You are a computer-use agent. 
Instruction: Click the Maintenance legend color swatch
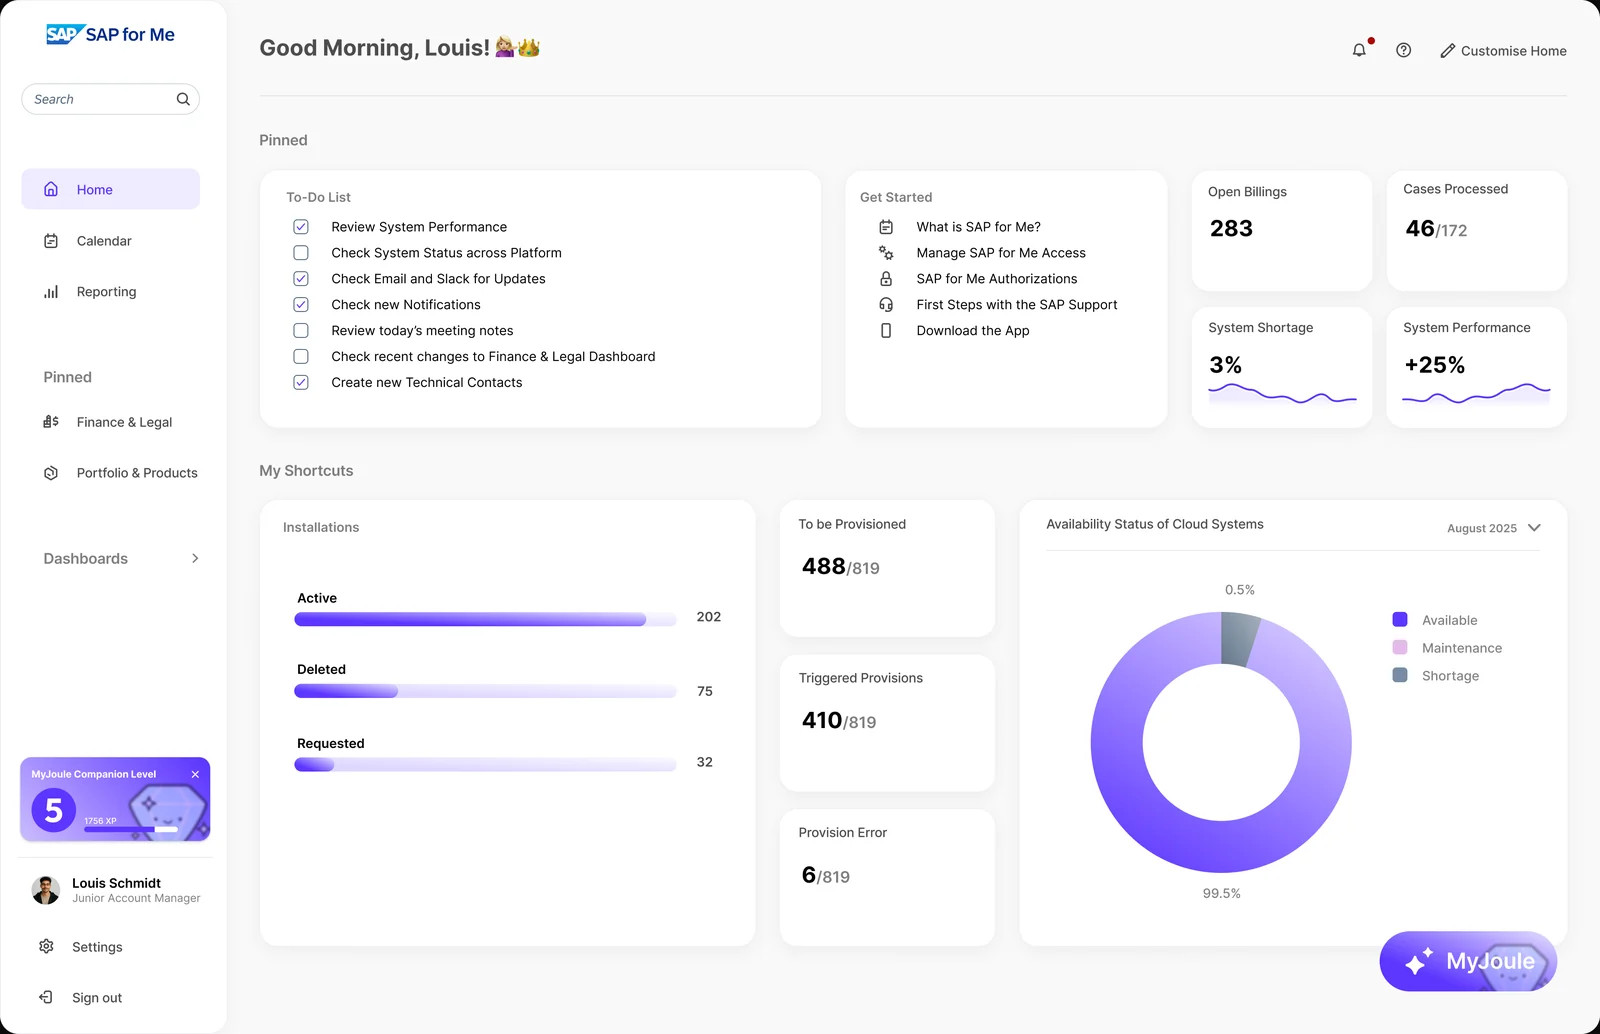tap(1400, 647)
